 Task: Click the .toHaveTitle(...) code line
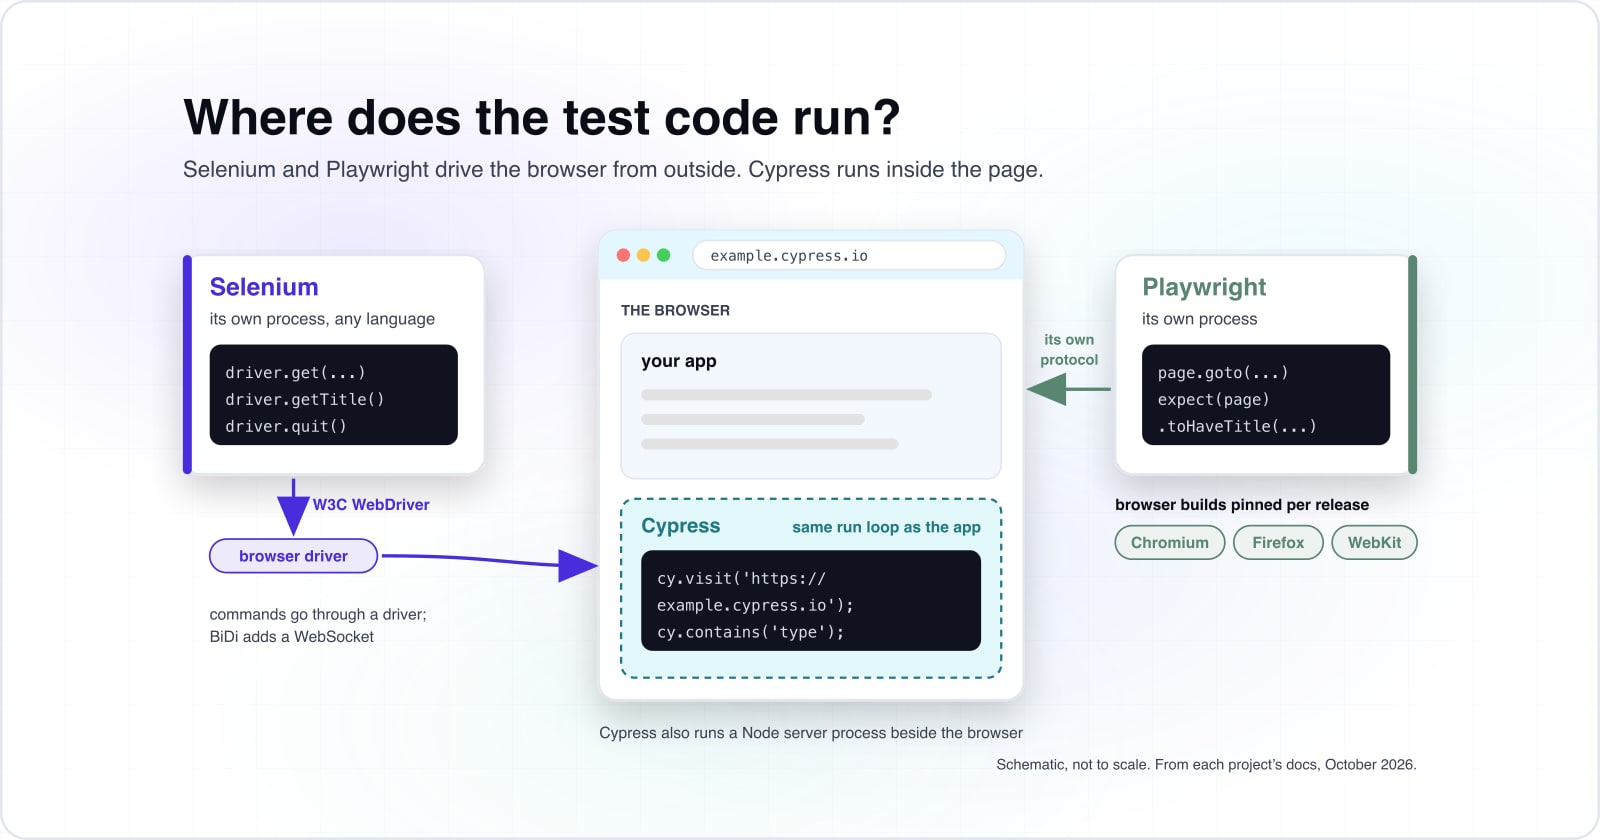point(1237,426)
